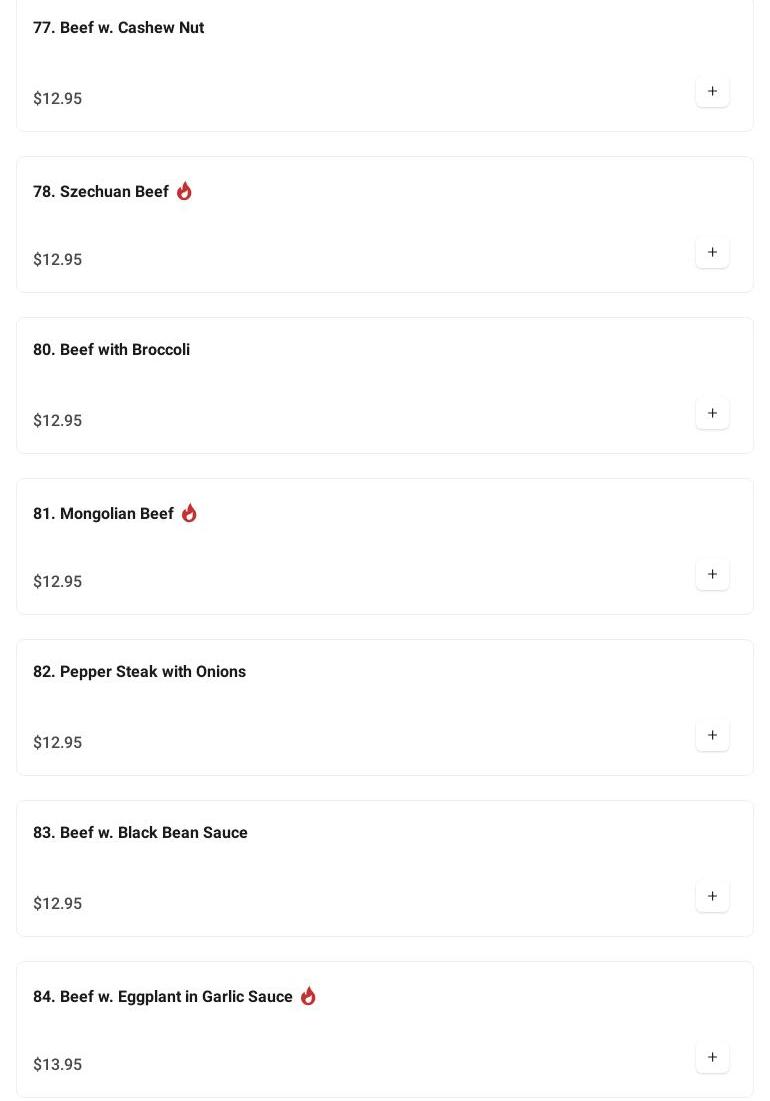
Task: Add Pepper Steak with Onions
Action: [x=712, y=735]
